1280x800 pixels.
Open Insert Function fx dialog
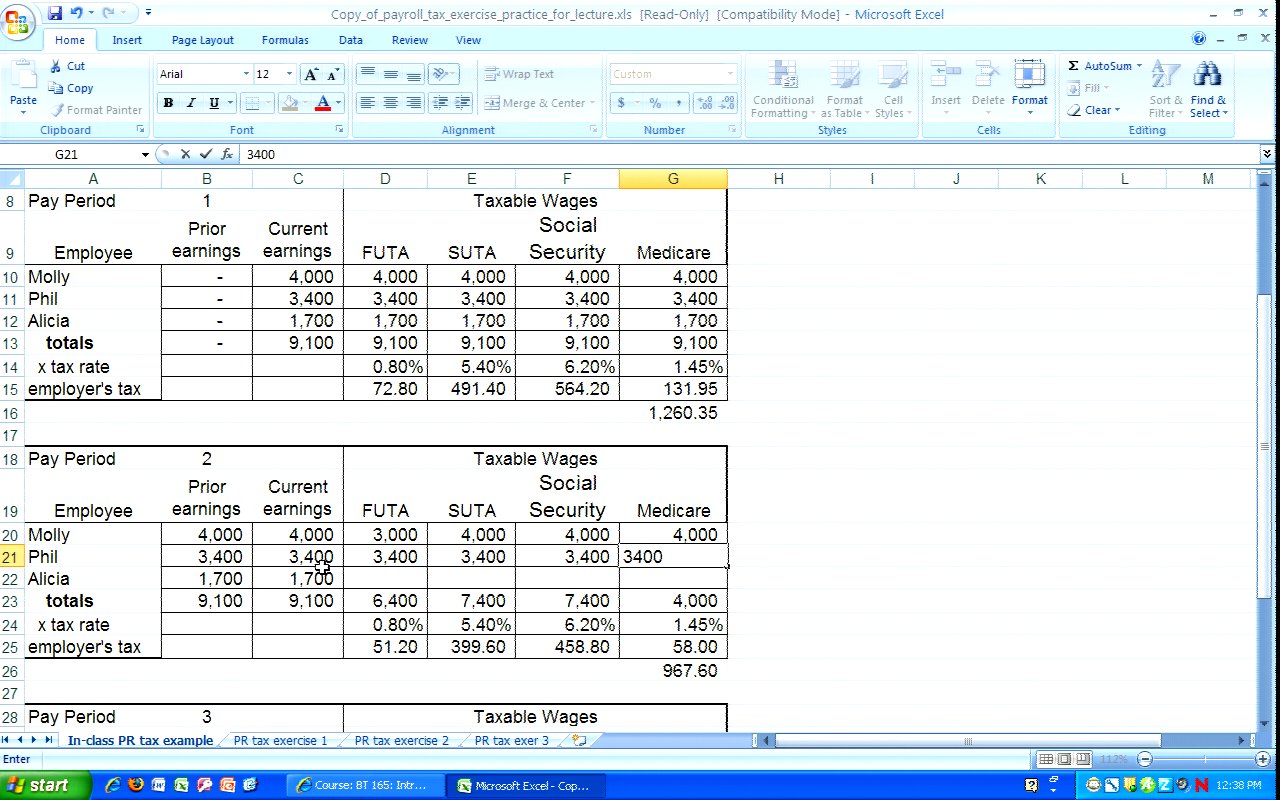click(227, 154)
